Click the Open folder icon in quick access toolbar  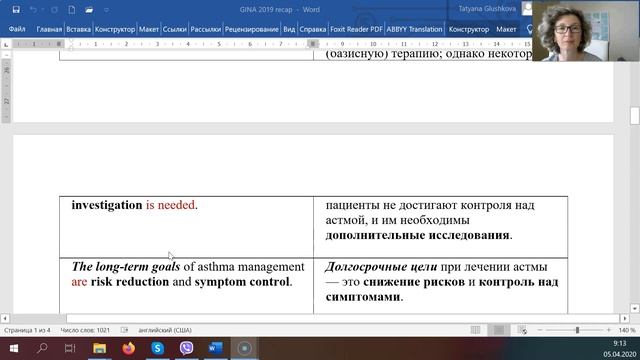click(x=89, y=9)
